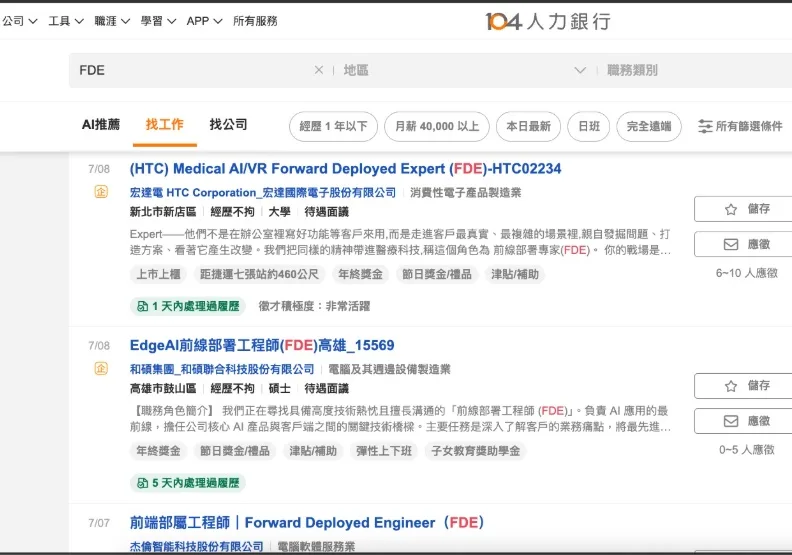Apply to the HTC job with 應徵
This screenshot has height=555, width=792.
point(744,244)
